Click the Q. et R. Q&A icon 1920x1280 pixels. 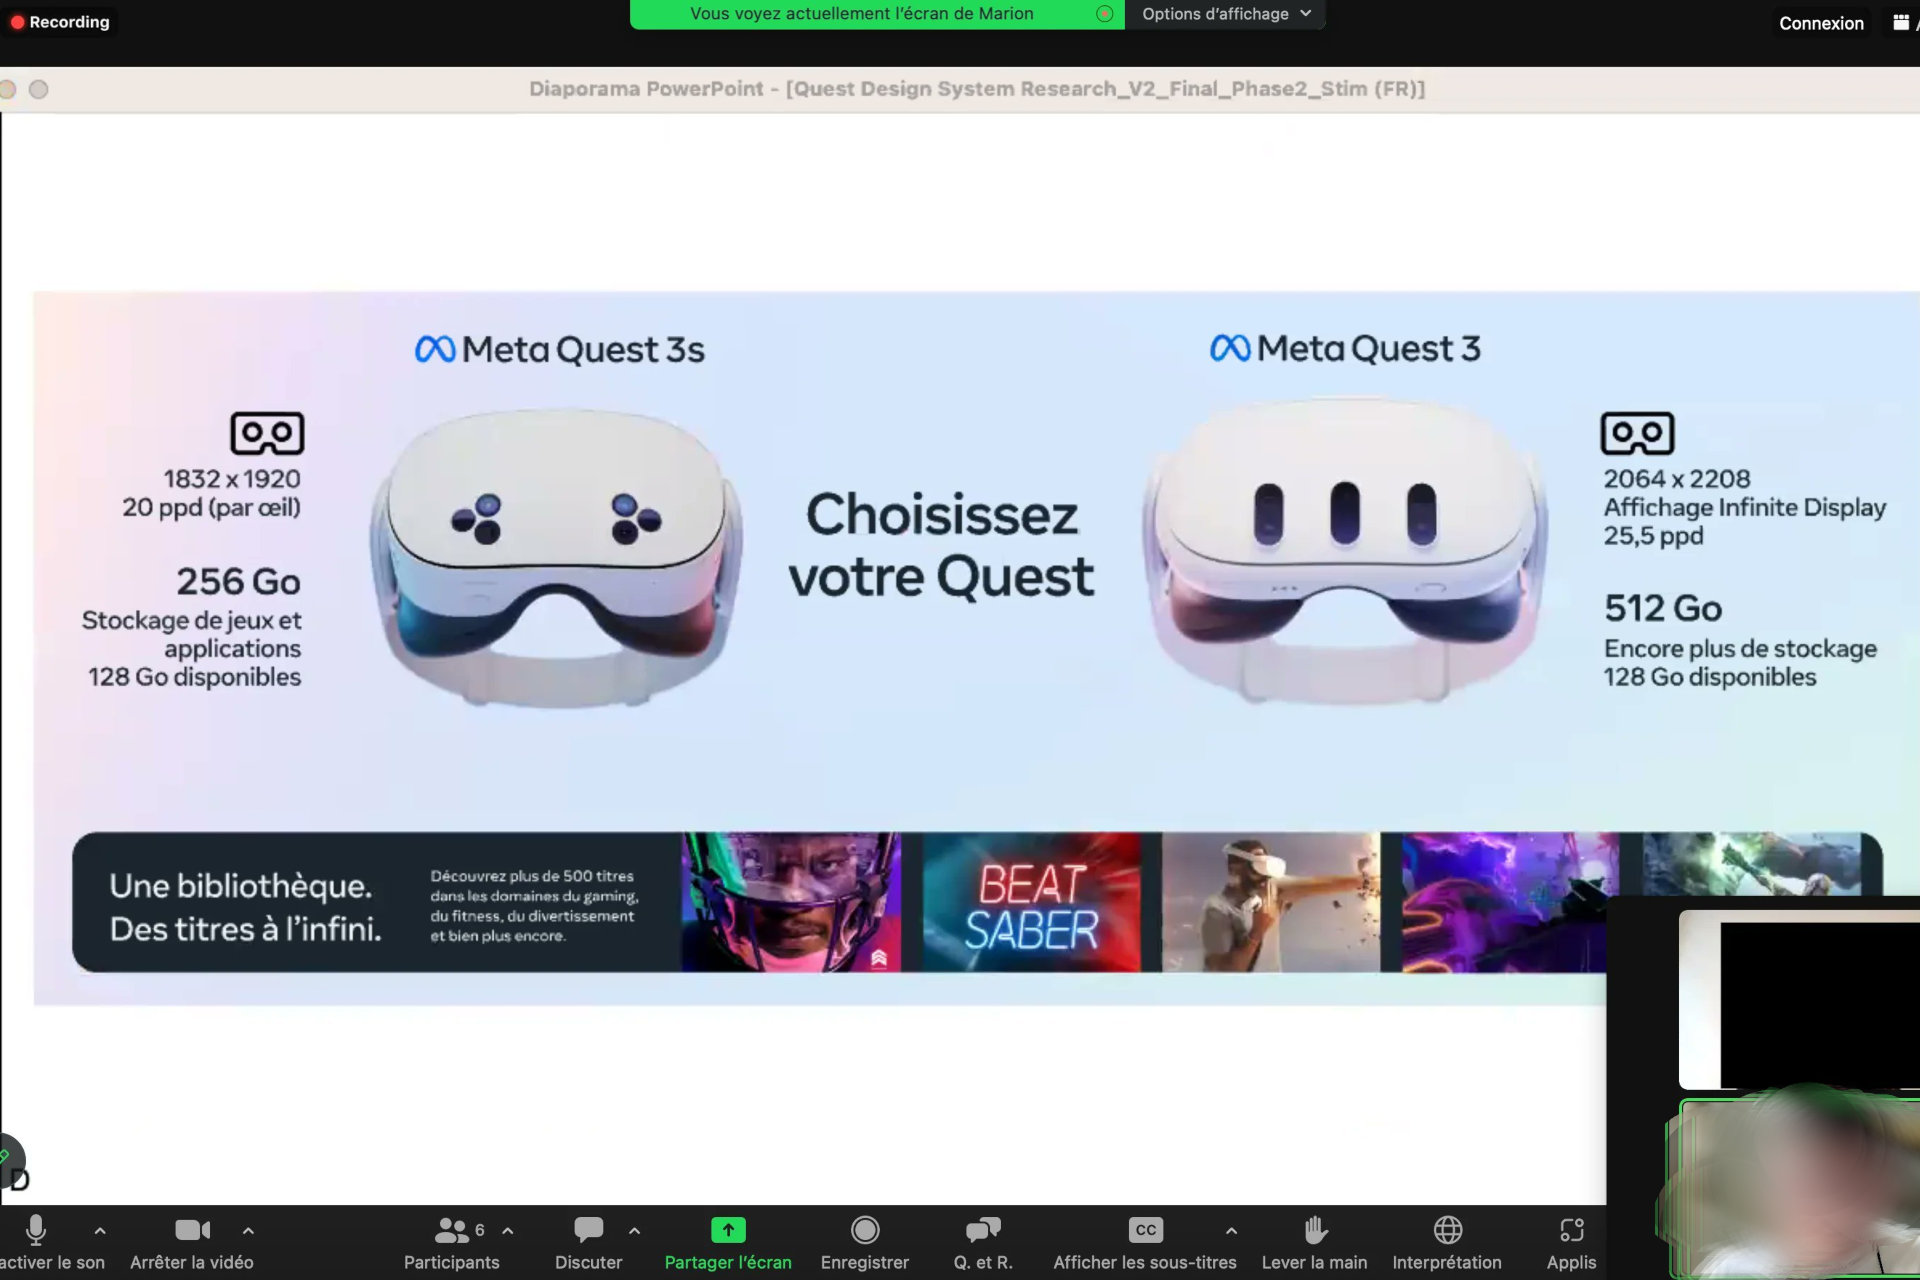[983, 1240]
